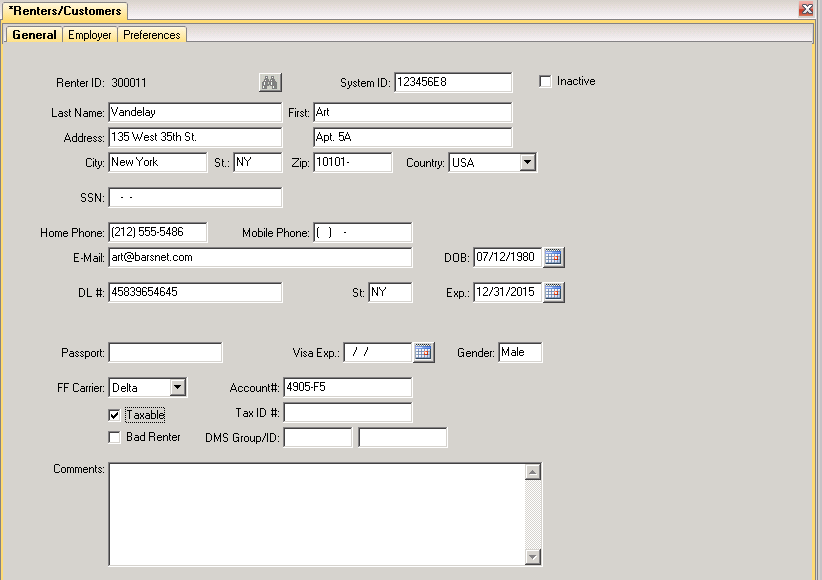Image resolution: width=822 pixels, height=580 pixels.
Task: Uncheck the Taxable checkbox
Action: click(x=114, y=415)
